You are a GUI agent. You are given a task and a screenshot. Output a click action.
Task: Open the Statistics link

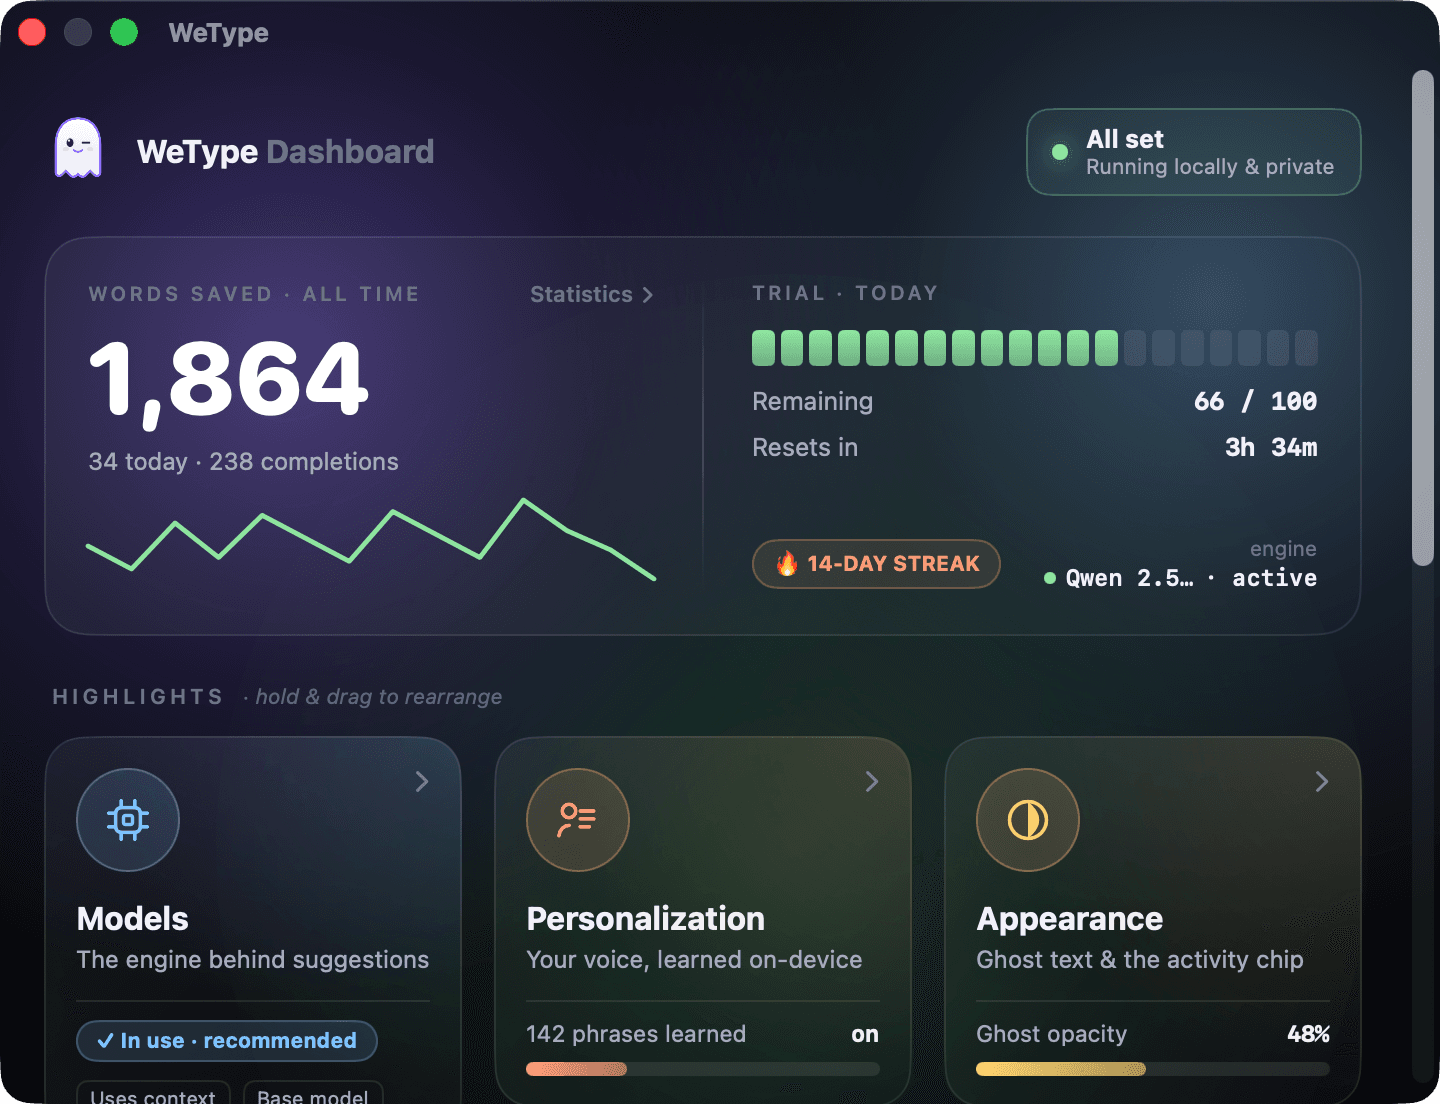tap(591, 294)
